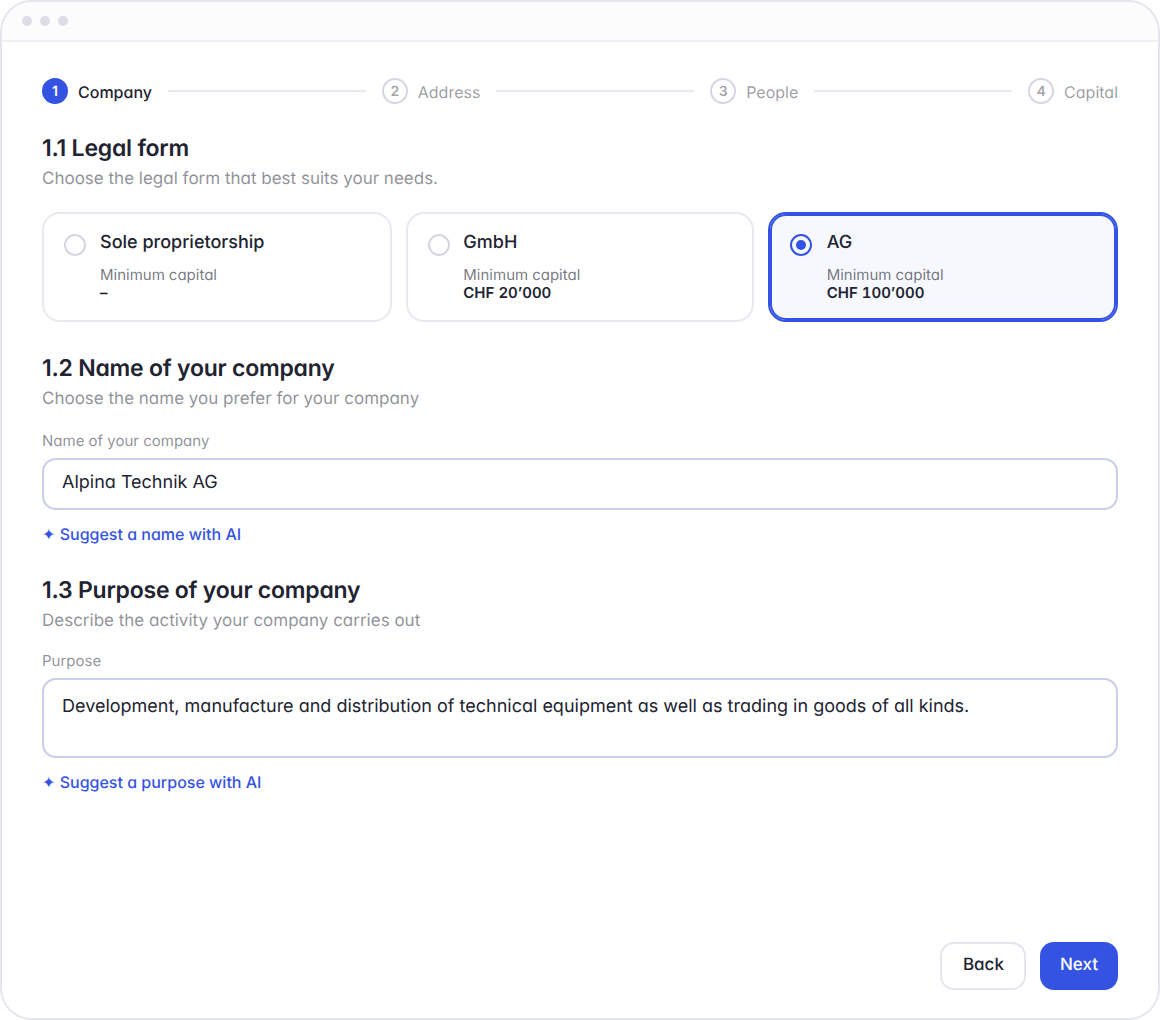The width and height of the screenshot is (1160, 1020).
Task: Select the Sole proprietorship radio button
Action: (75, 245)
